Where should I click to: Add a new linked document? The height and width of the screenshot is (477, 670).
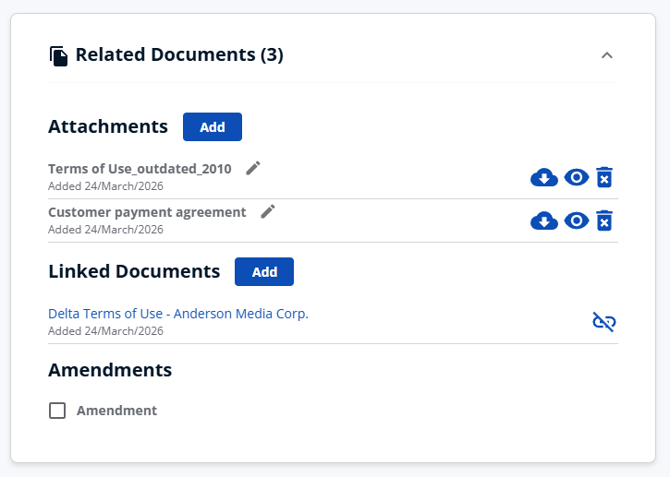click(264, 271)
